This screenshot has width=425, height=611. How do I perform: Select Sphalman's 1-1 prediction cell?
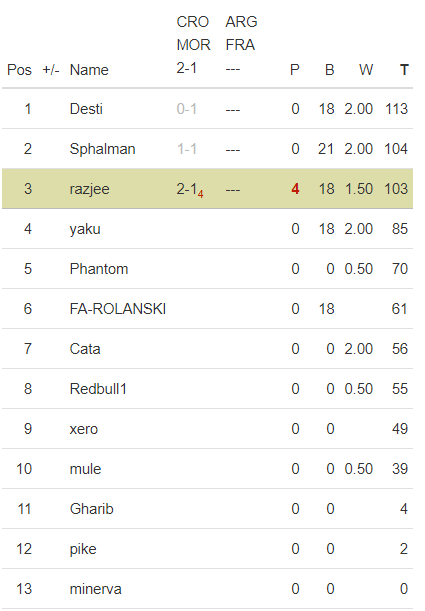pos(187,149)
